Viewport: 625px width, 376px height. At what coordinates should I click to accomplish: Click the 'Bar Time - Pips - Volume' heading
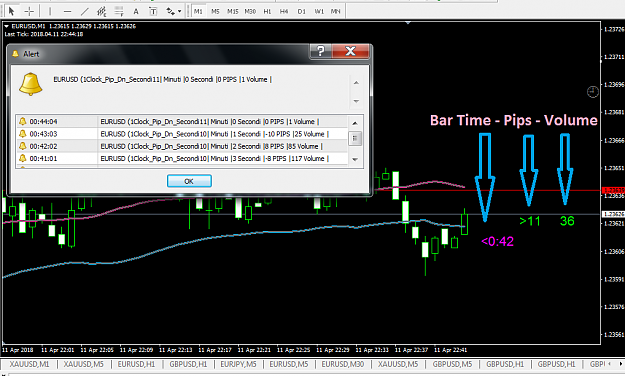[514, 120]
